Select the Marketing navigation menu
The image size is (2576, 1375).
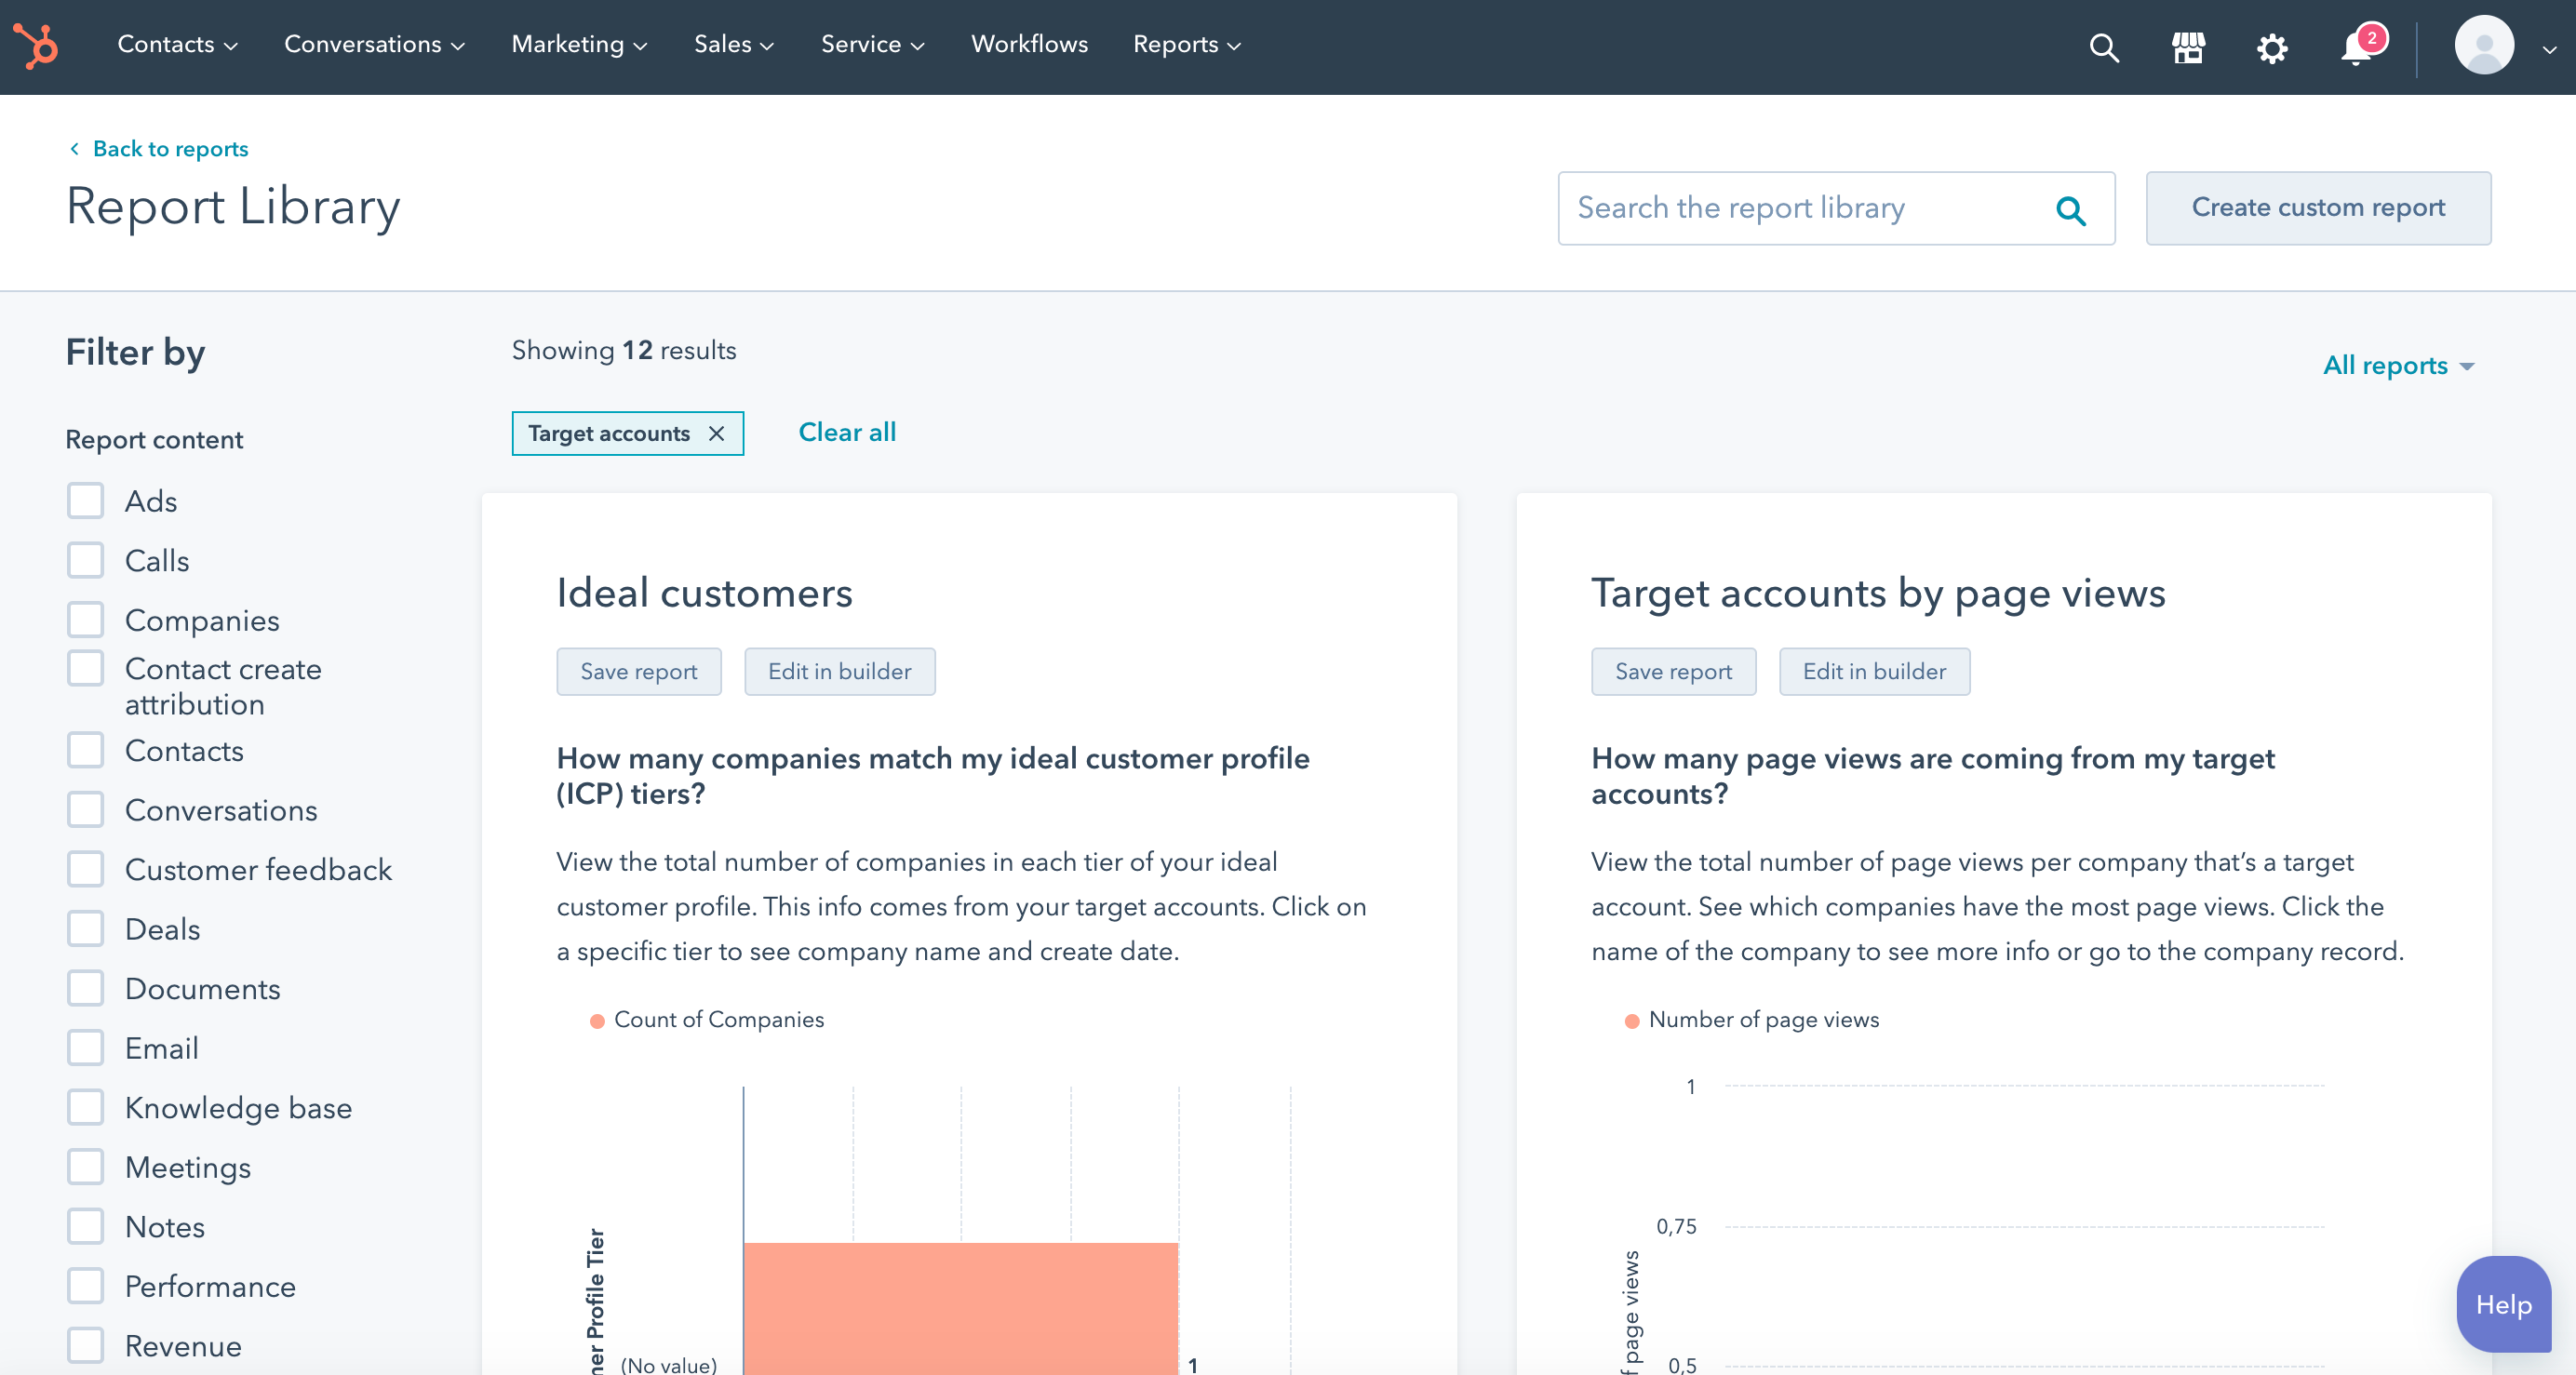pyautogui.click(x=578, y=45)
